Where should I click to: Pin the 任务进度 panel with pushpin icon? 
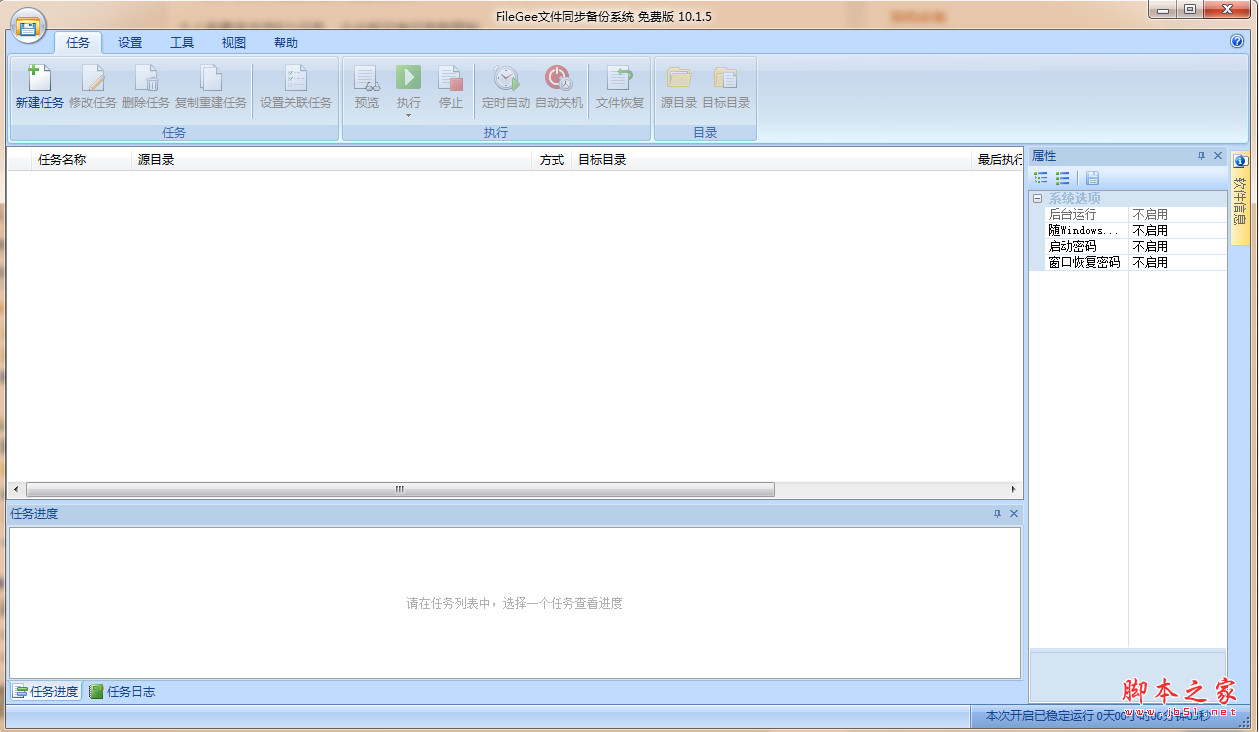(997, 514)
